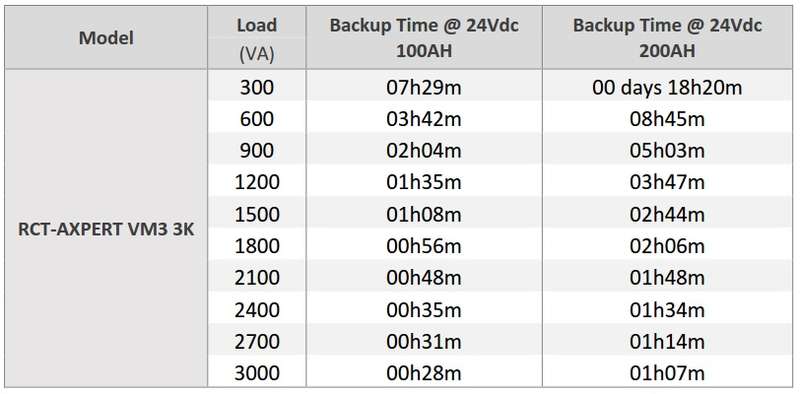The image size is (800, 394).
Task: Select the 1200 load cell
Action: click(257, 182)
